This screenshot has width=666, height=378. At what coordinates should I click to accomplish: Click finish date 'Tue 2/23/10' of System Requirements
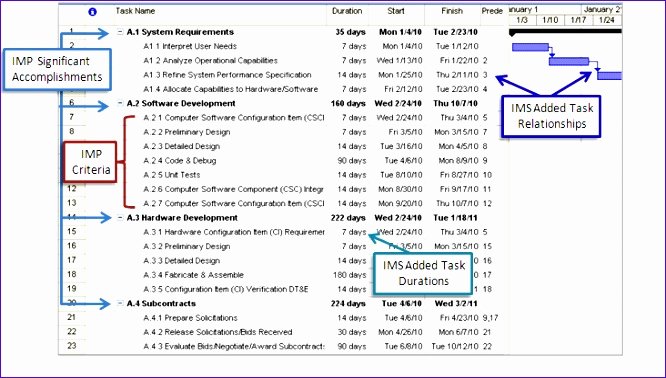pos(455,32)
